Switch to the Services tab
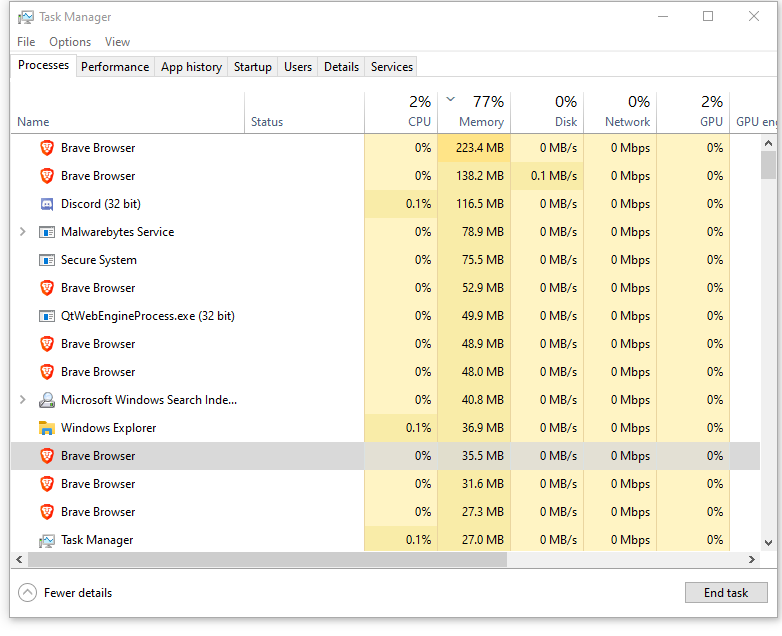782x636 pixels. [x=391, y=67]
